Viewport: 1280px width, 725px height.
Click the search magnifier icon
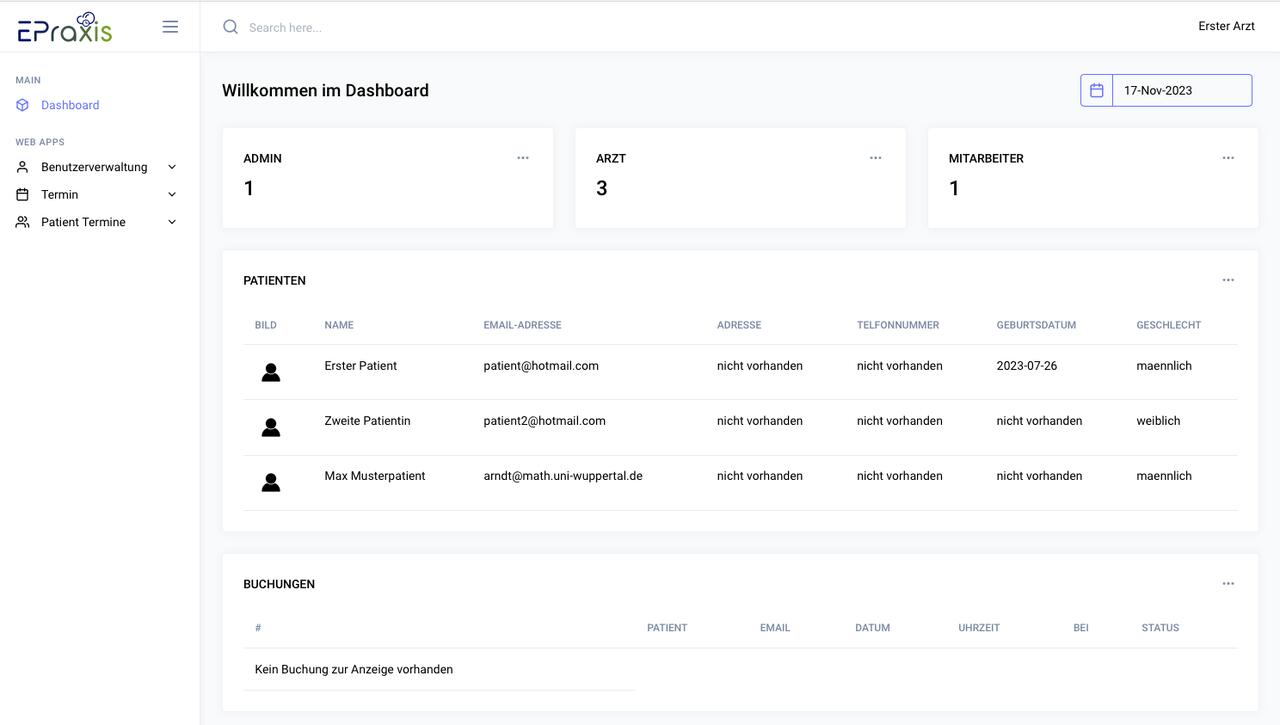tap(230, 27)
